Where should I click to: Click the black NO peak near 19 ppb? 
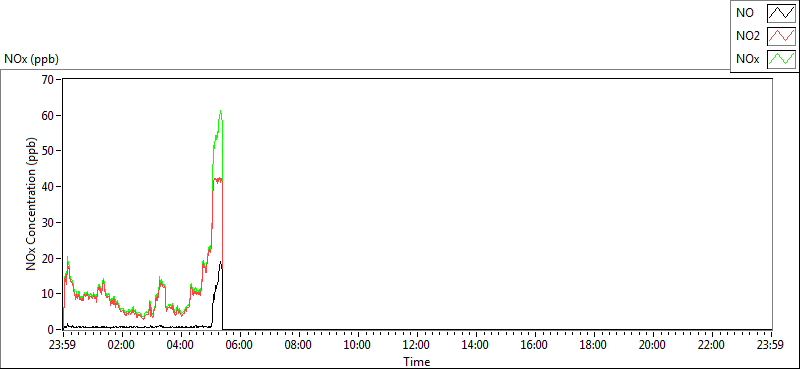220,262
